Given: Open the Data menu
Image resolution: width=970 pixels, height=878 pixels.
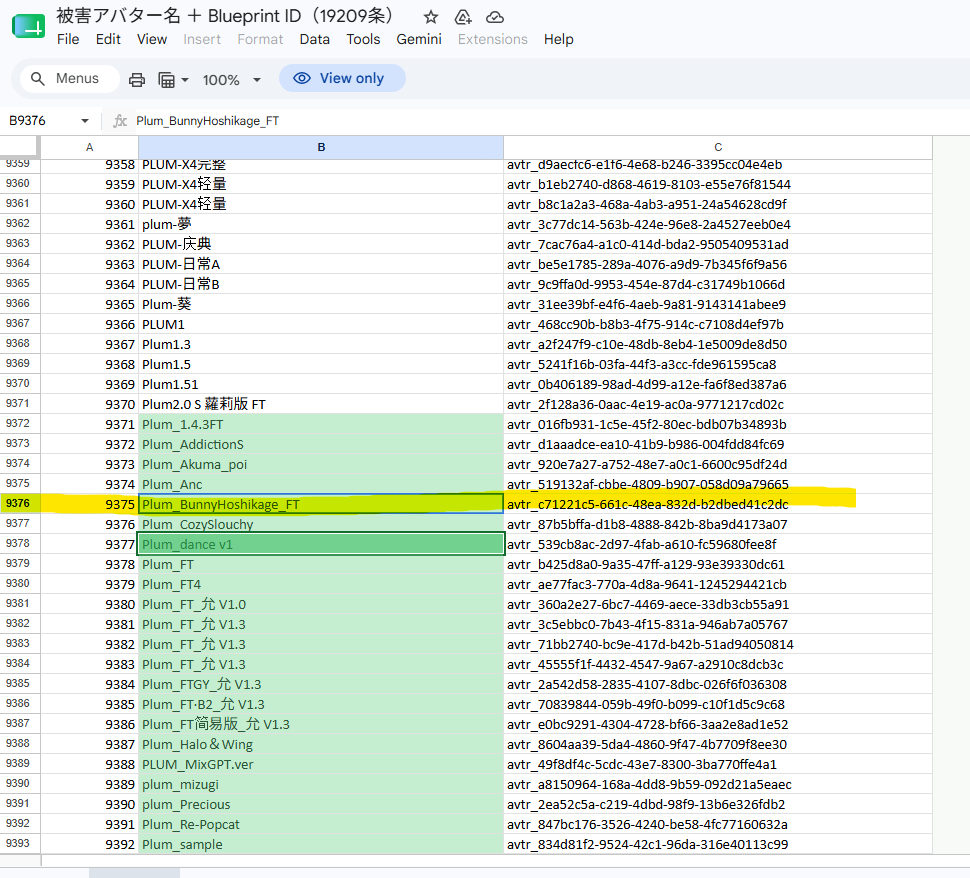Looking at the screenshot, I should click(314, 39).
